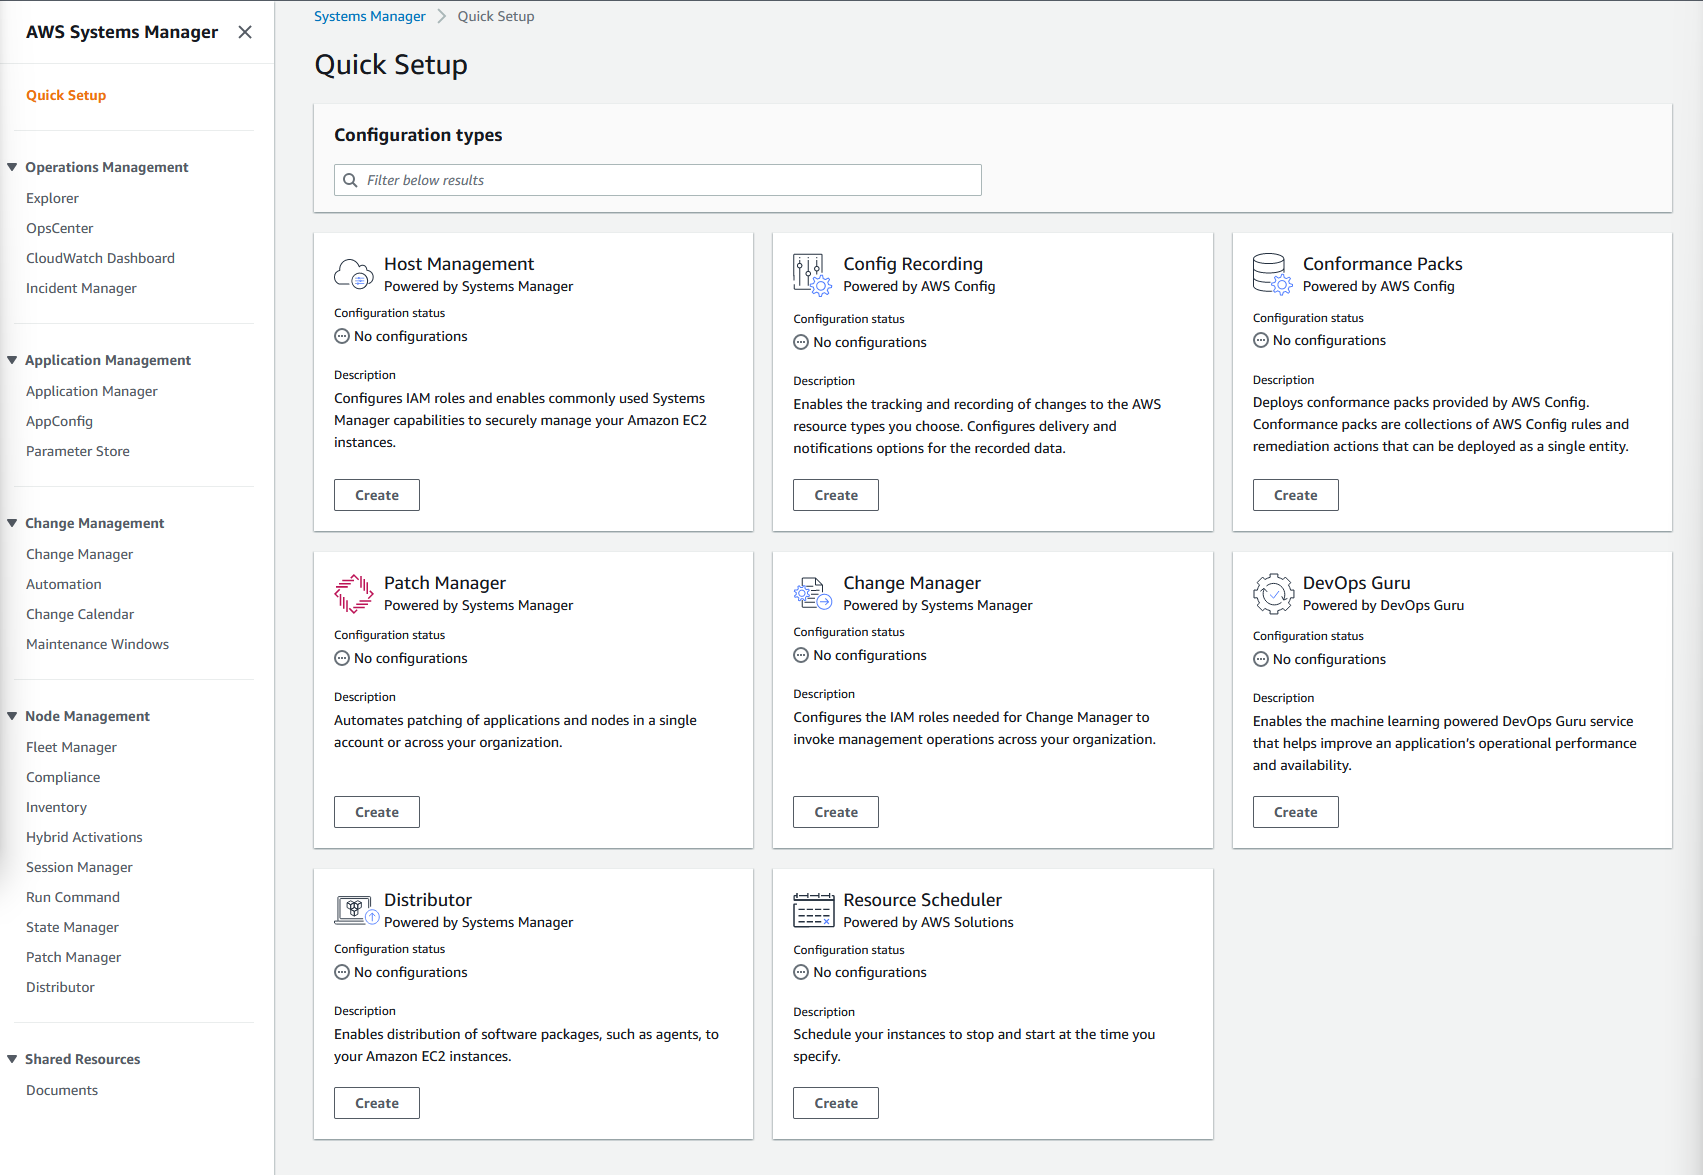1703x1175 pixels.
Task: Create a Config Recording configuration
Action: coord(836,495)
